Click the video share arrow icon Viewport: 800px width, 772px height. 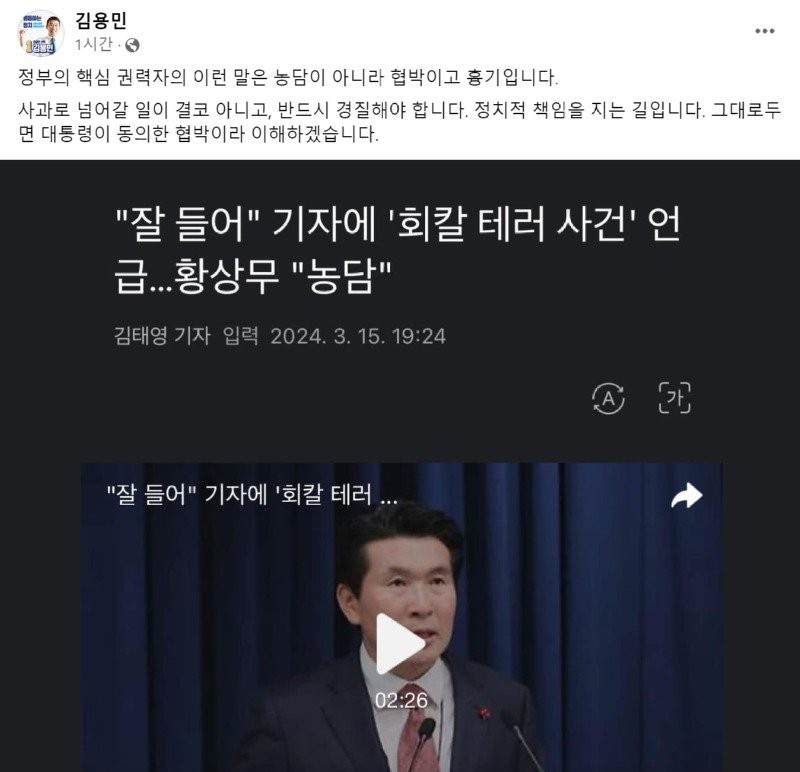tap(686, 495)
